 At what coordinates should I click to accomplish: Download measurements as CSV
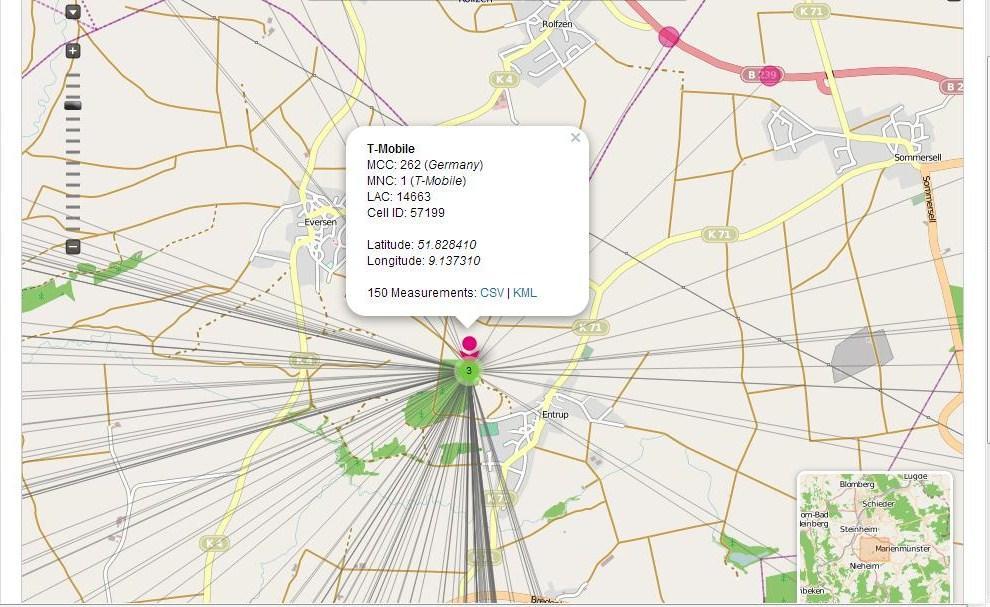coord(492,292)
